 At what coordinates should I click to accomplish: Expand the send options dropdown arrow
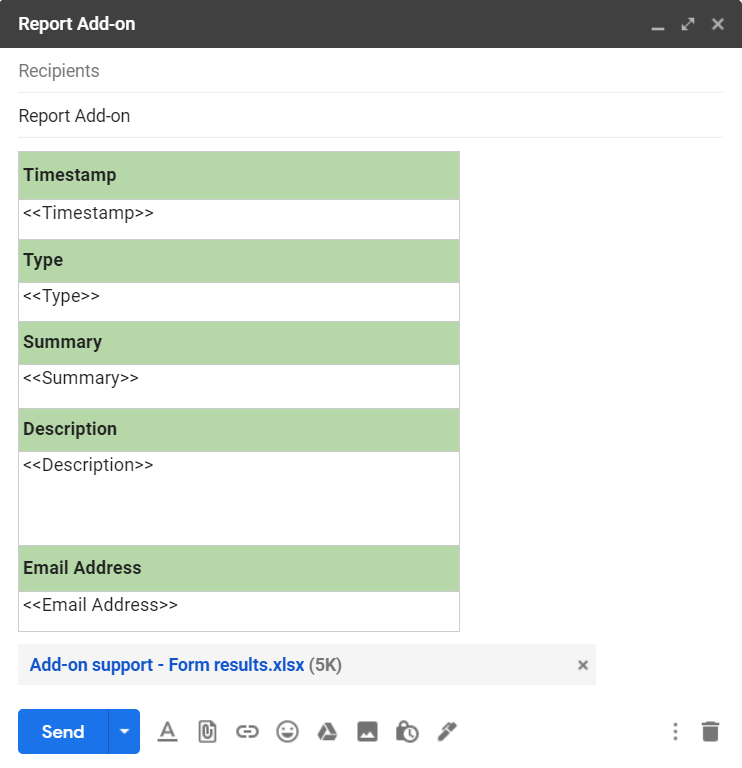(124, 732)
